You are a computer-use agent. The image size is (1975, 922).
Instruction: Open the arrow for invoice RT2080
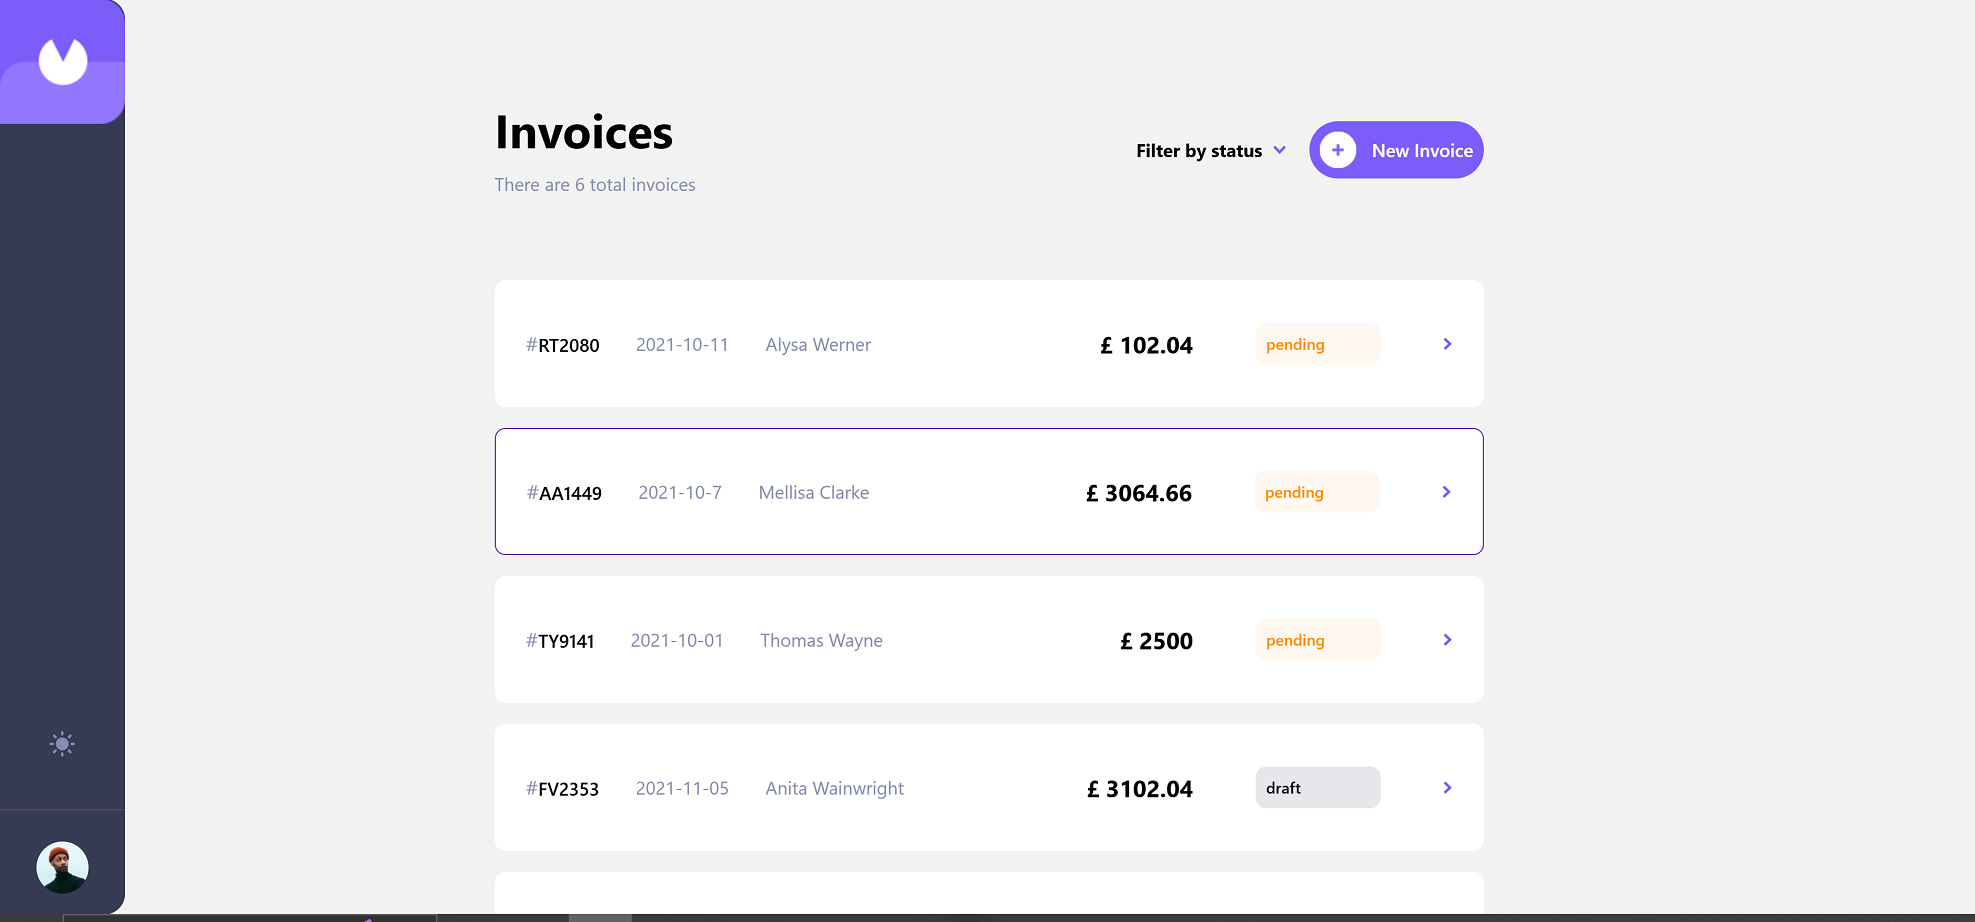[1447, 344]
